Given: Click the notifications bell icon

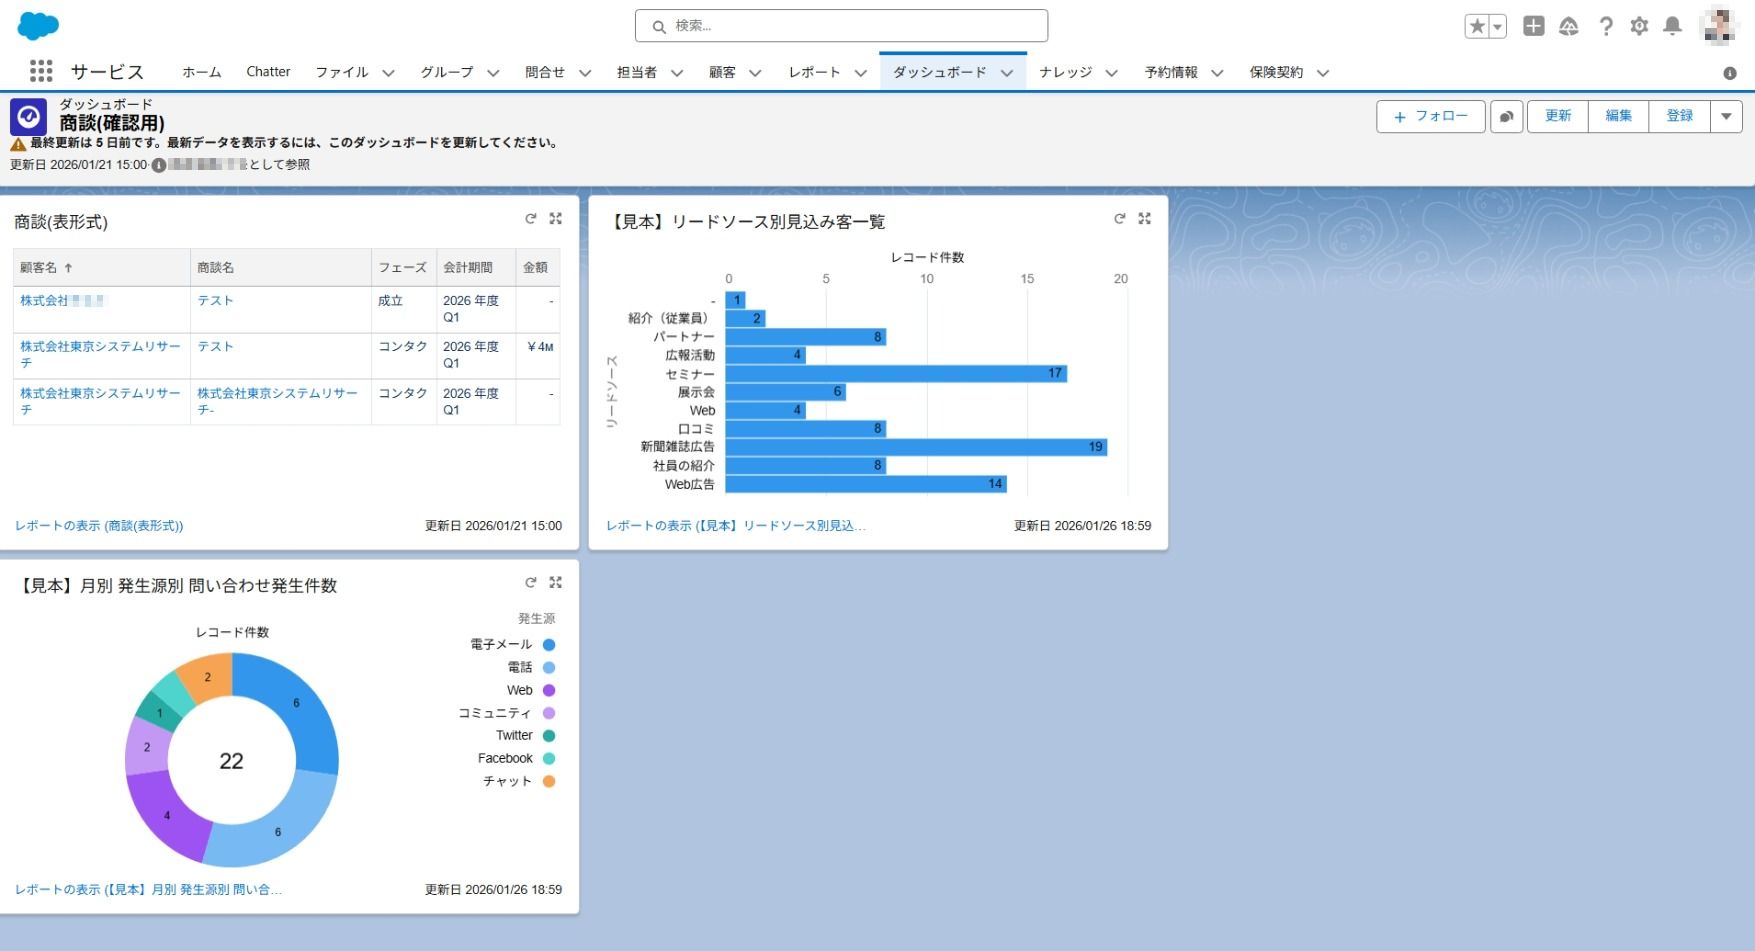Looking at the screenshot, I should click(x=1672, y=26).
